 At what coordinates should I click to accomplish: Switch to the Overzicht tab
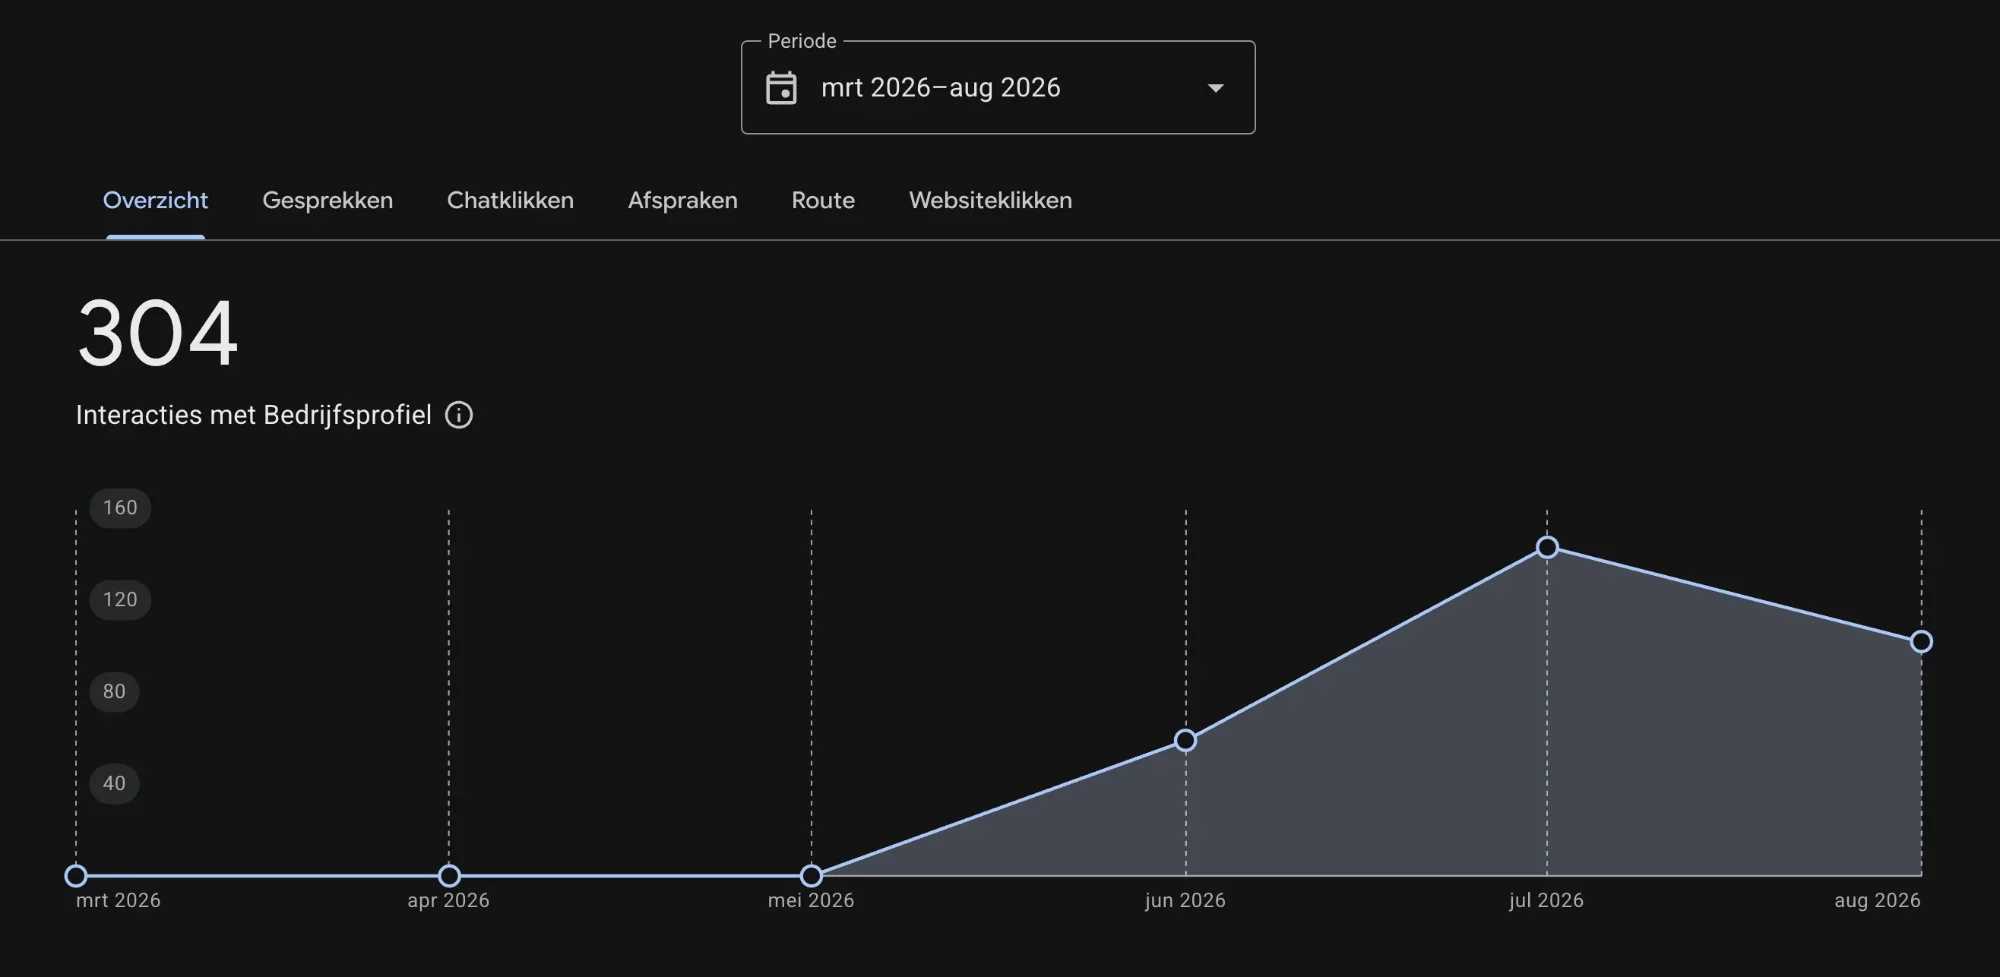coord(155,200)
